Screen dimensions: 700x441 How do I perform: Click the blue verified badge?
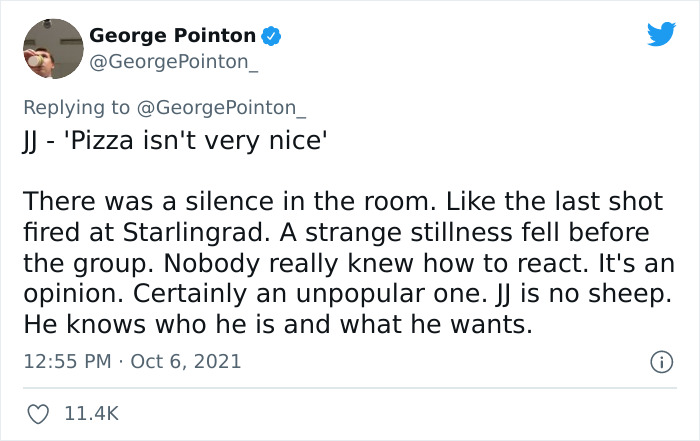click(270, 36)
